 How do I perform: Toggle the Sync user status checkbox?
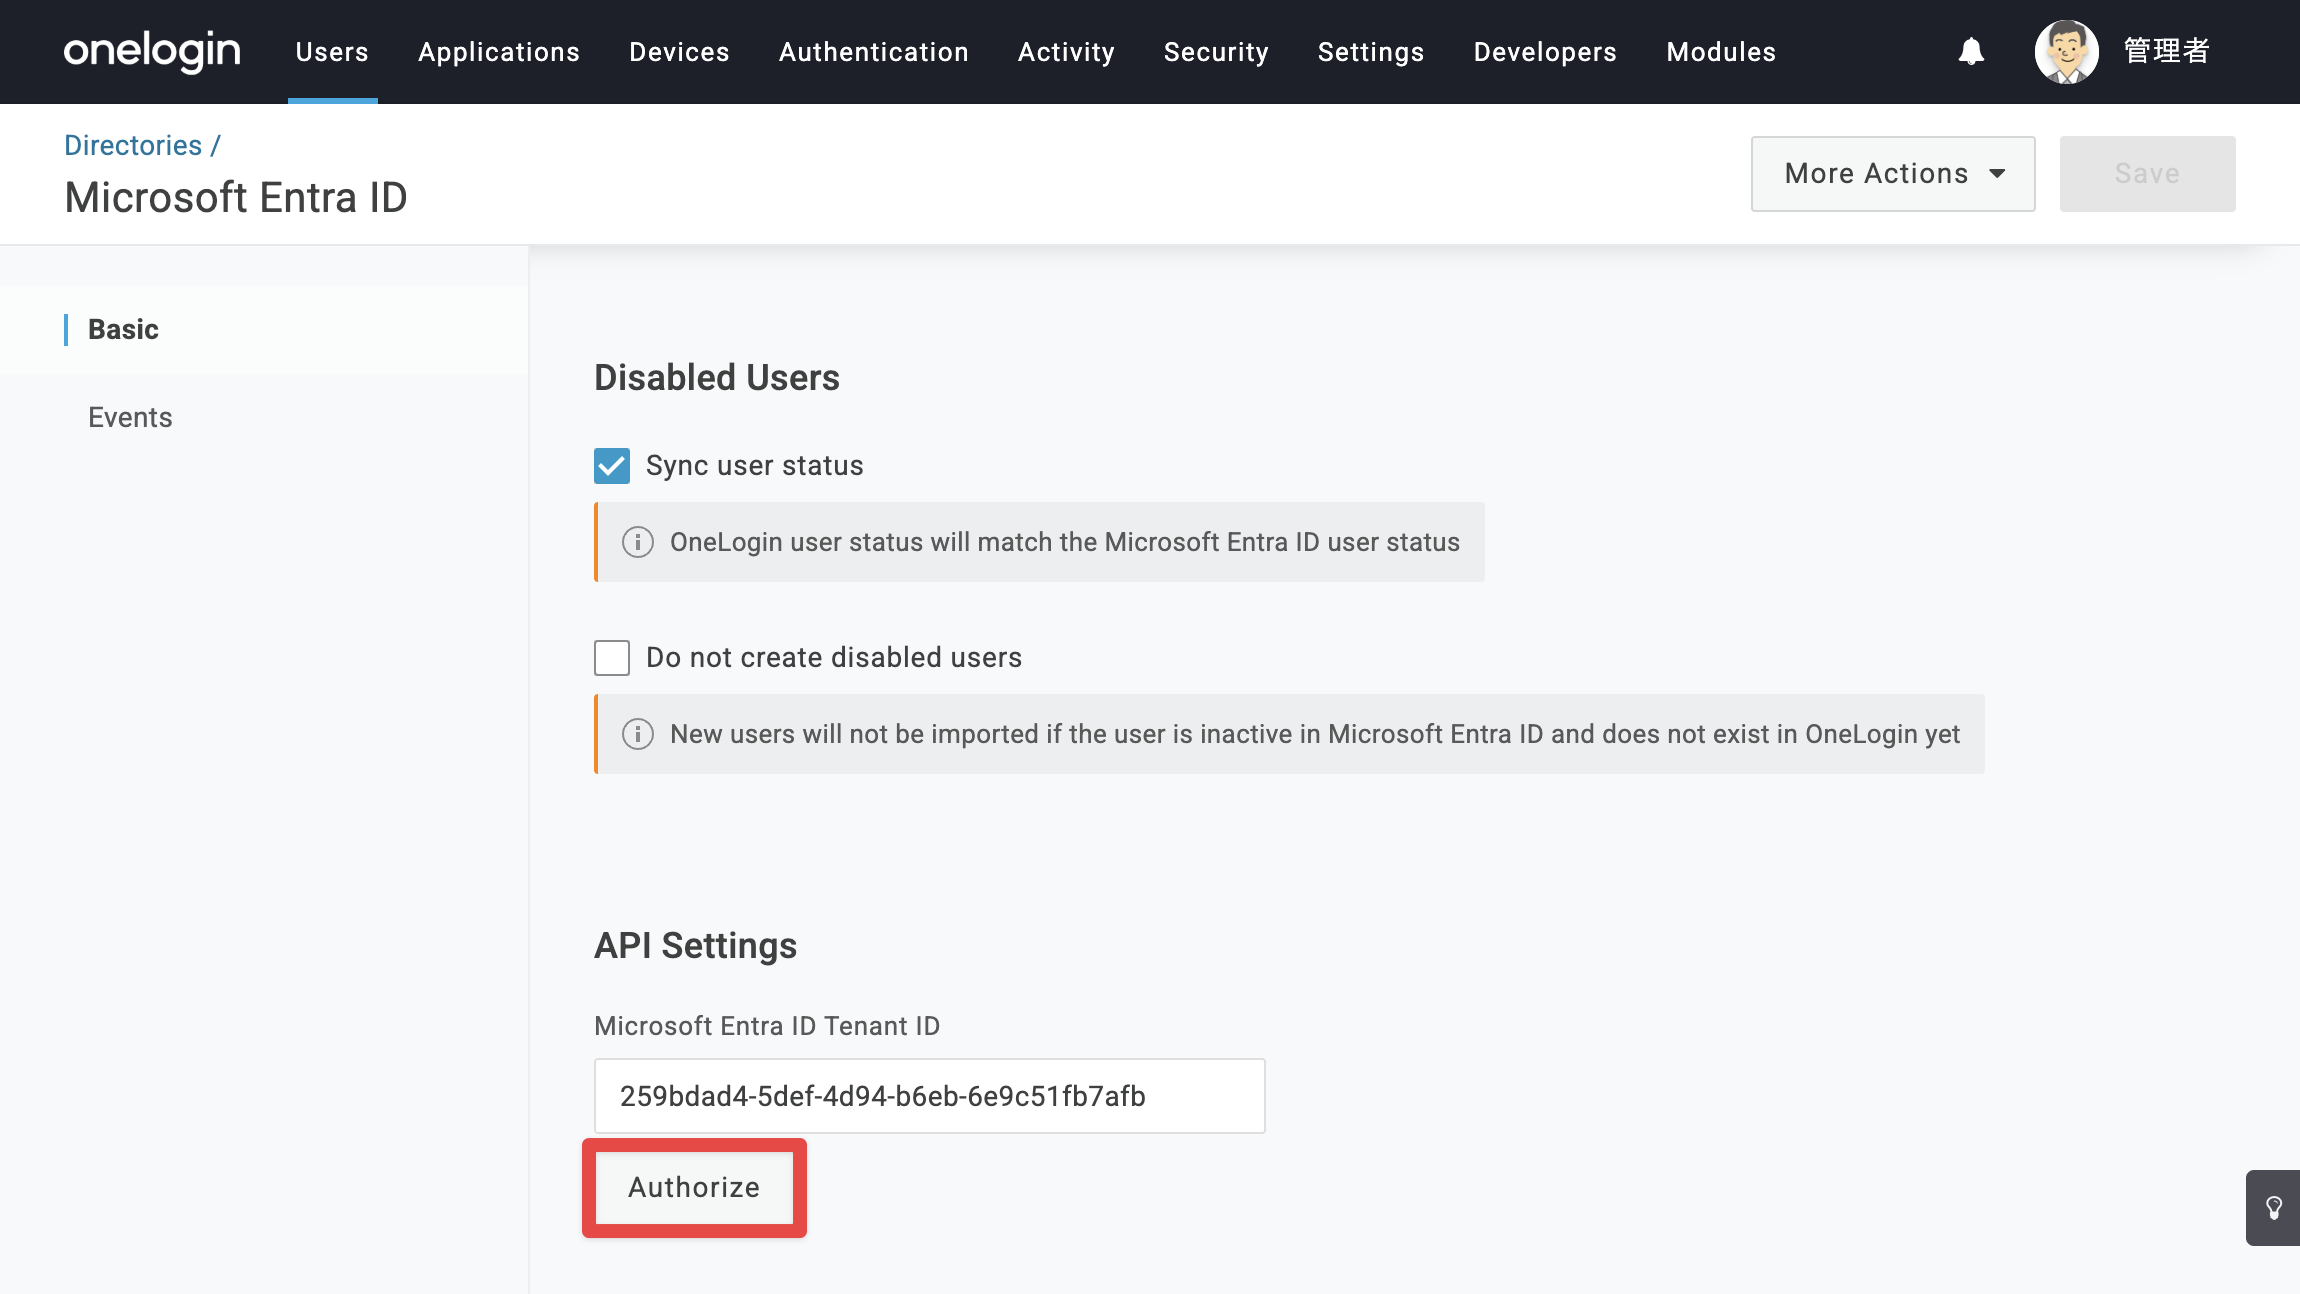[x=612, y=466]
